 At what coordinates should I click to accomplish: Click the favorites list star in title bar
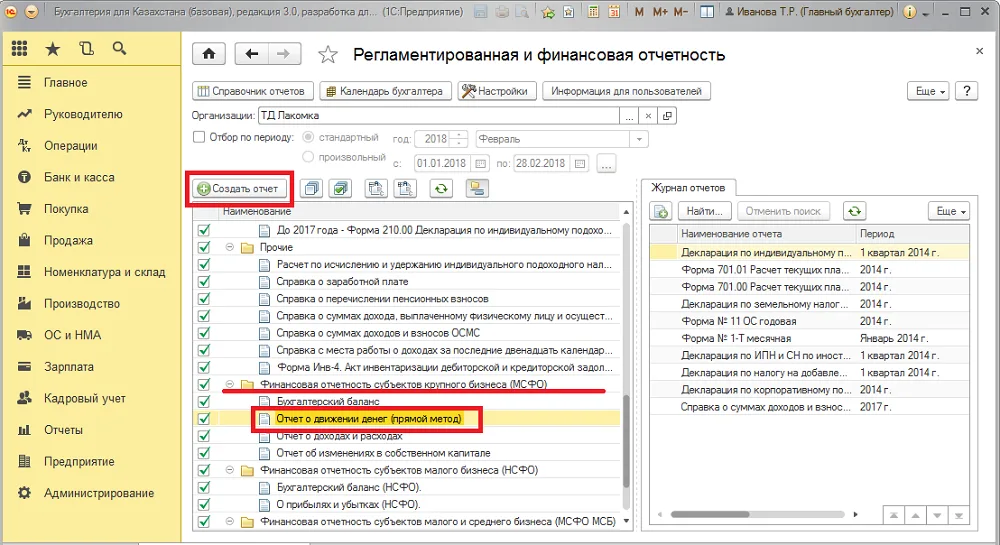pyautogui.click(x=568, y=11)
